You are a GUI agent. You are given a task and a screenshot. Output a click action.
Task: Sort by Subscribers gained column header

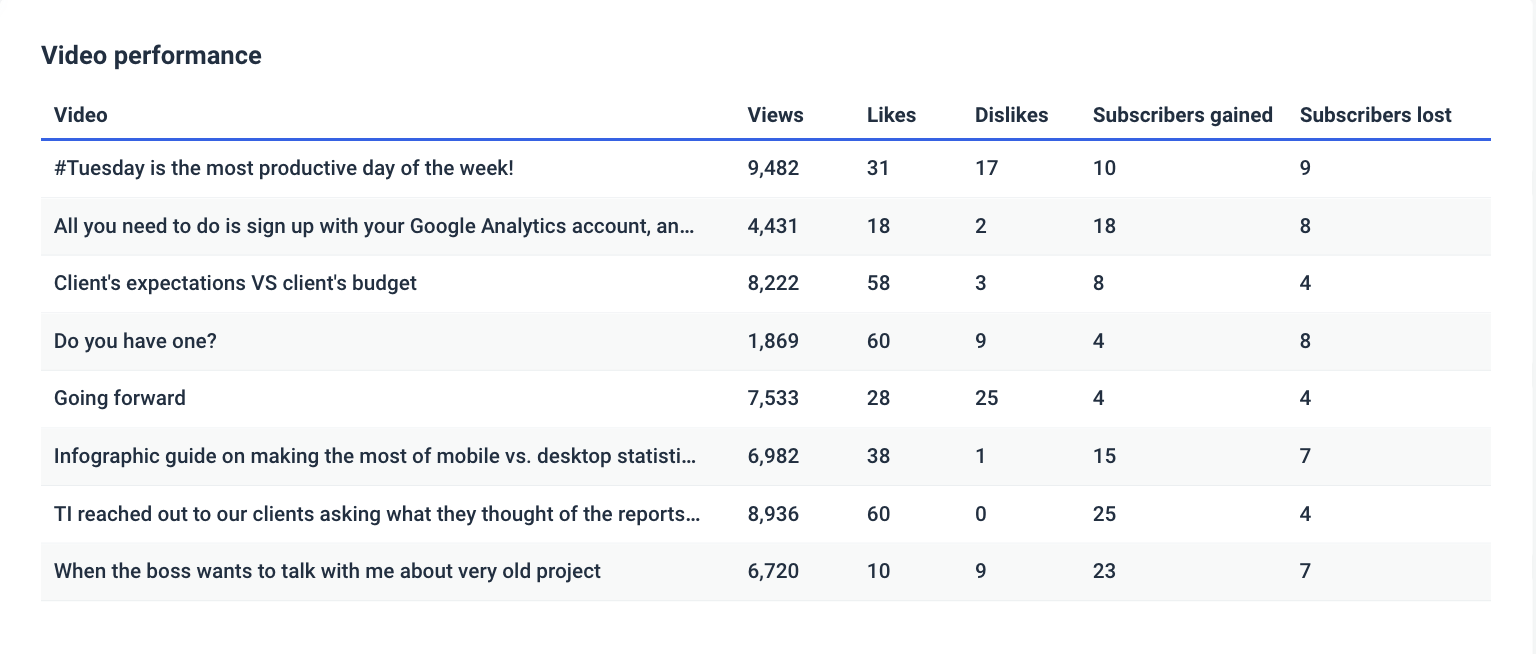[x=1183, y=115]
